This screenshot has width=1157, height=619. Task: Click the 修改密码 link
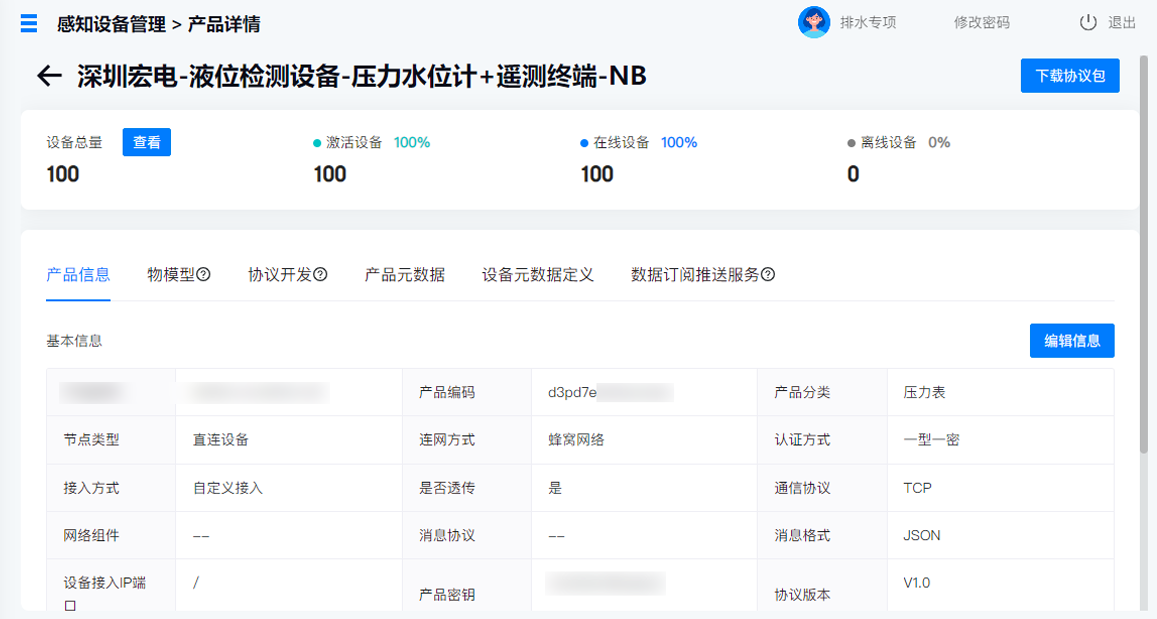(981, 23)
